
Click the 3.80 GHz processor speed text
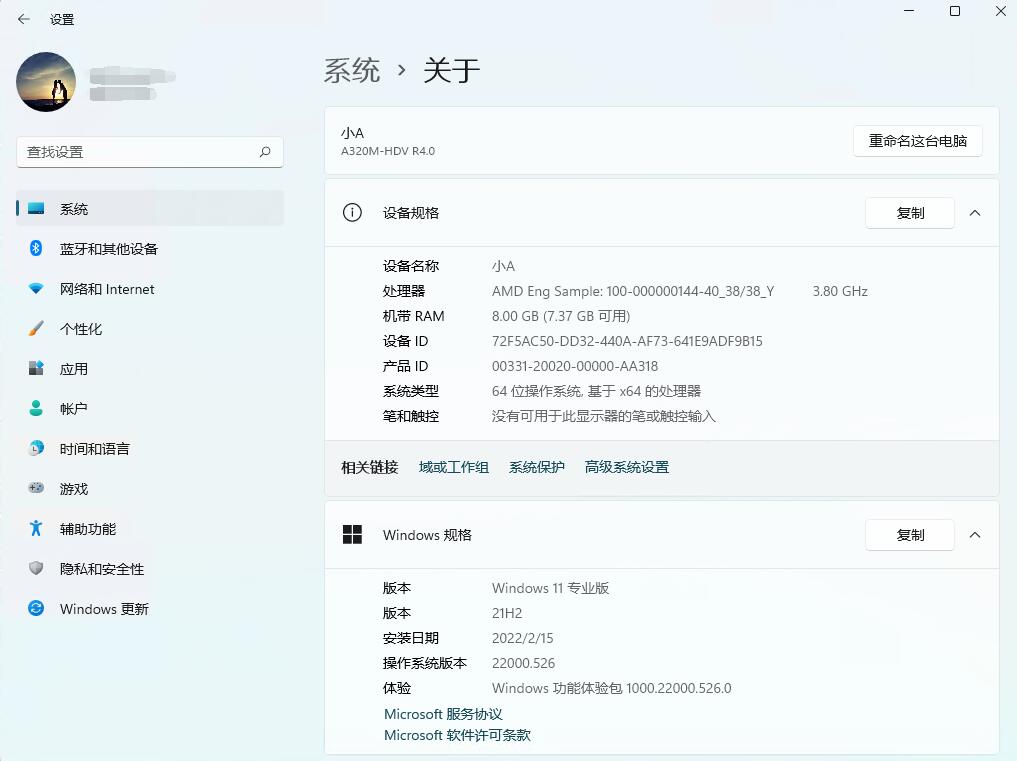[840, 291]
